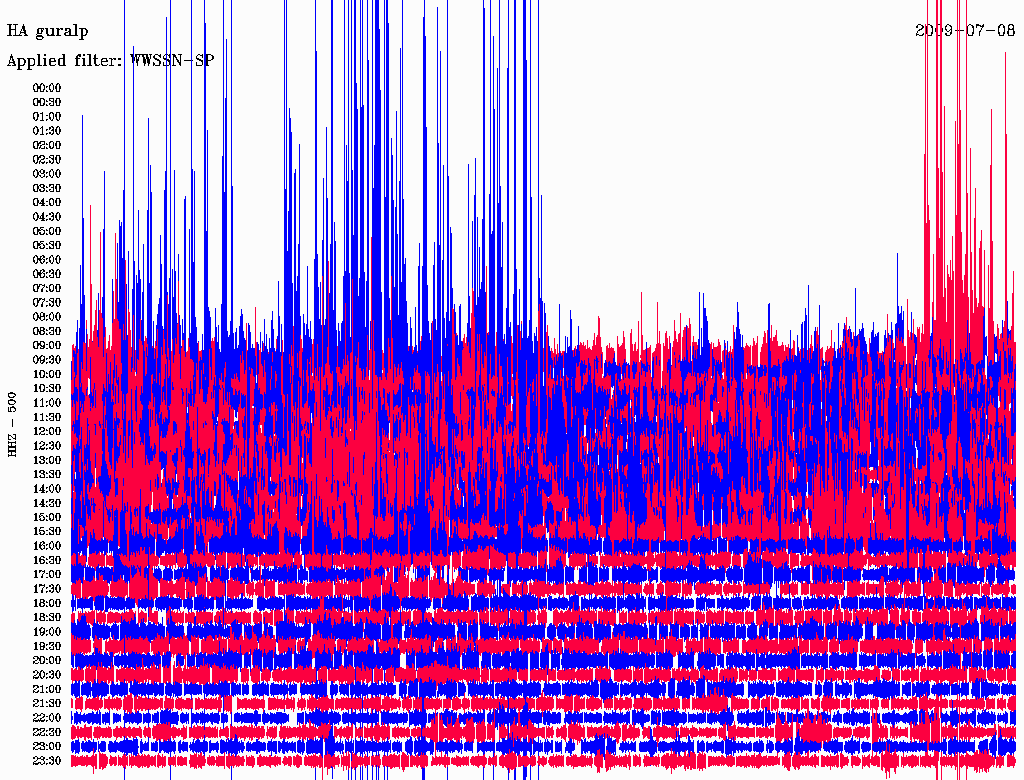Select the 19:30 time label

pyautogui.click(x=47, y=646)
